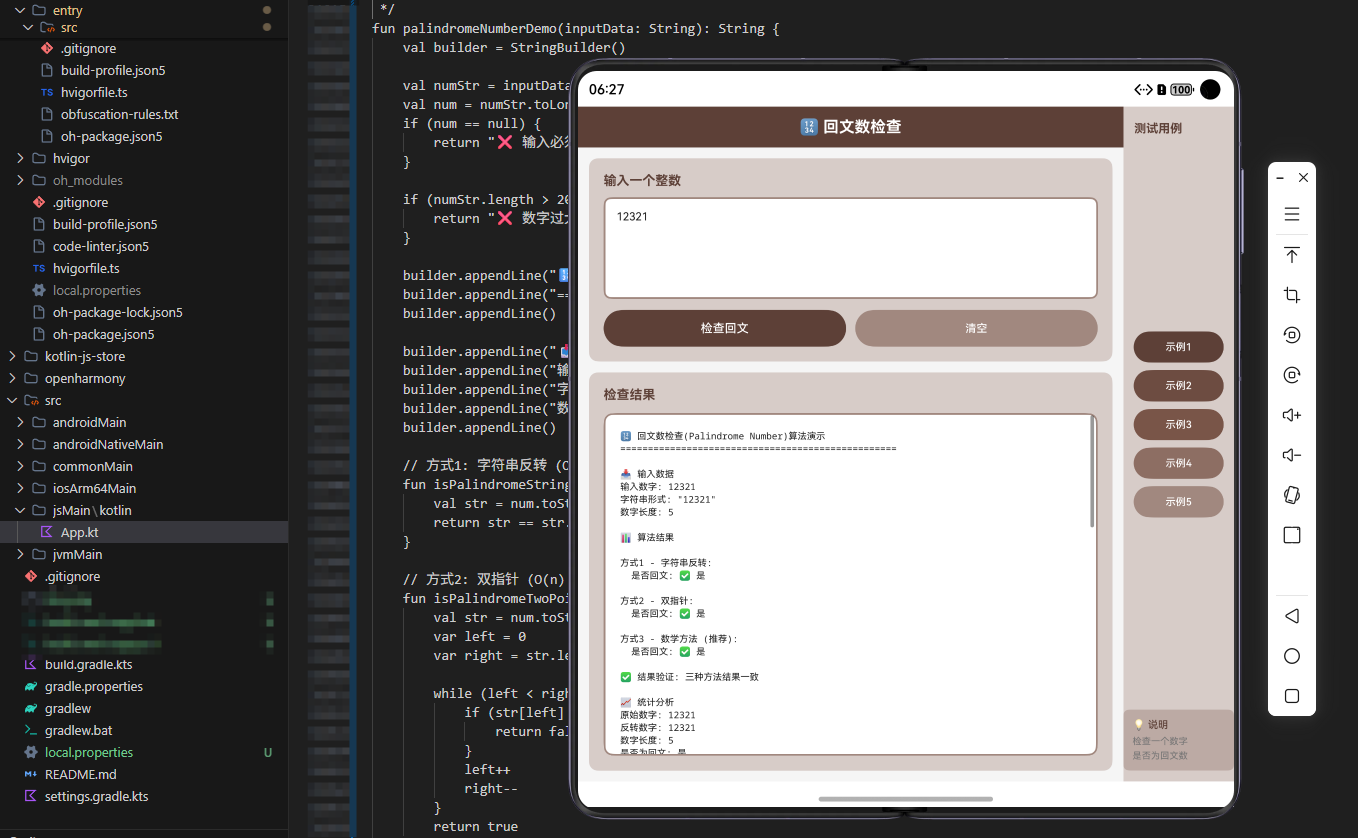The height and width of the screenshot is (838, 1358).
Task: Click the Kotlin icon of App.kt
Action: tap(46, 532)
